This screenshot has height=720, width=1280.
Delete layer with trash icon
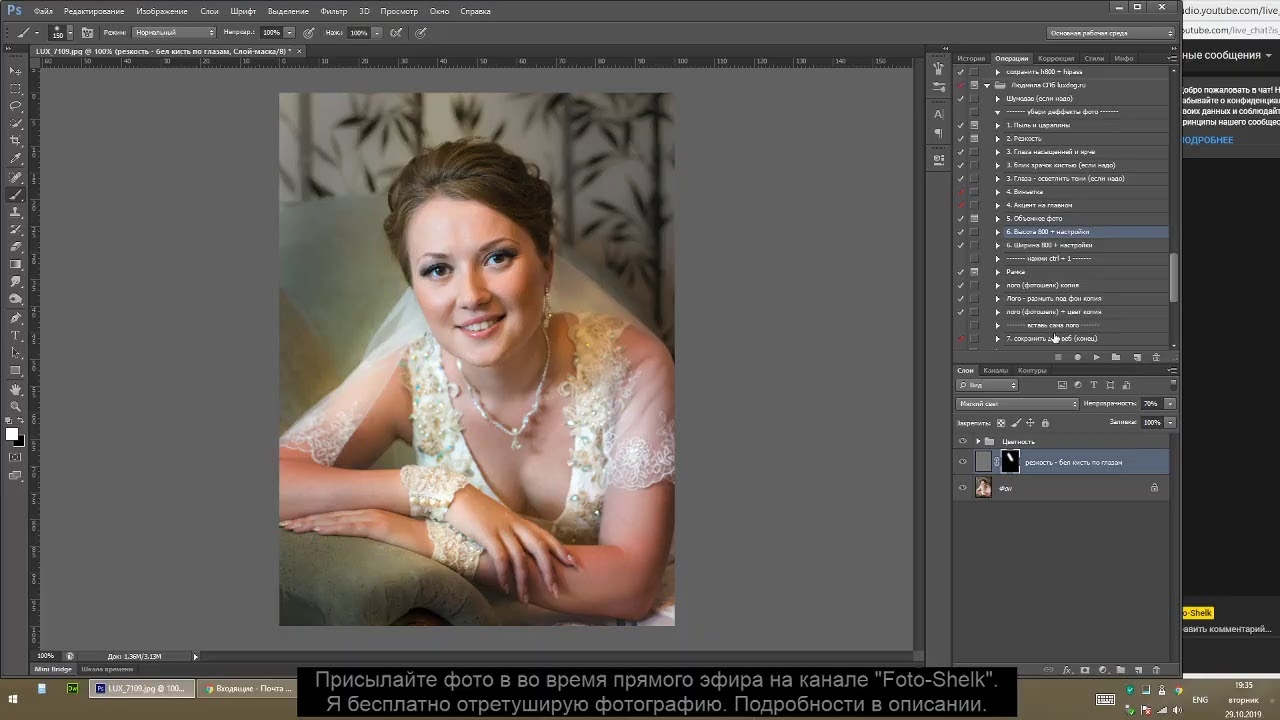click(1156, 670)
